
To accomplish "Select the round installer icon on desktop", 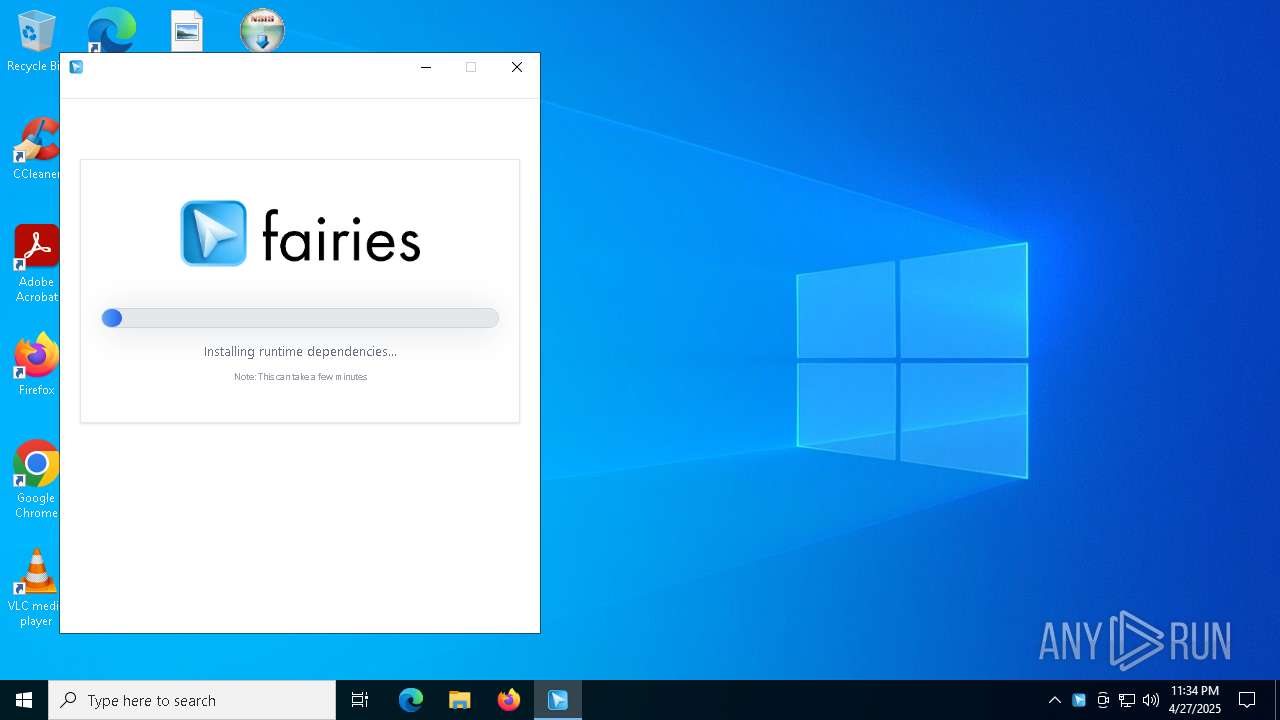I will tap(263, 30).
